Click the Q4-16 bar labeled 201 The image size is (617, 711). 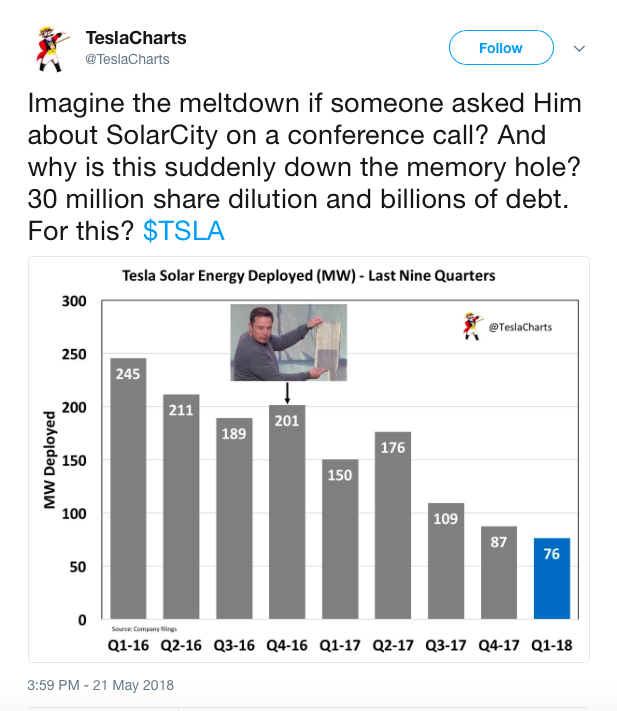pyautogui.click(x=288, y=512)
